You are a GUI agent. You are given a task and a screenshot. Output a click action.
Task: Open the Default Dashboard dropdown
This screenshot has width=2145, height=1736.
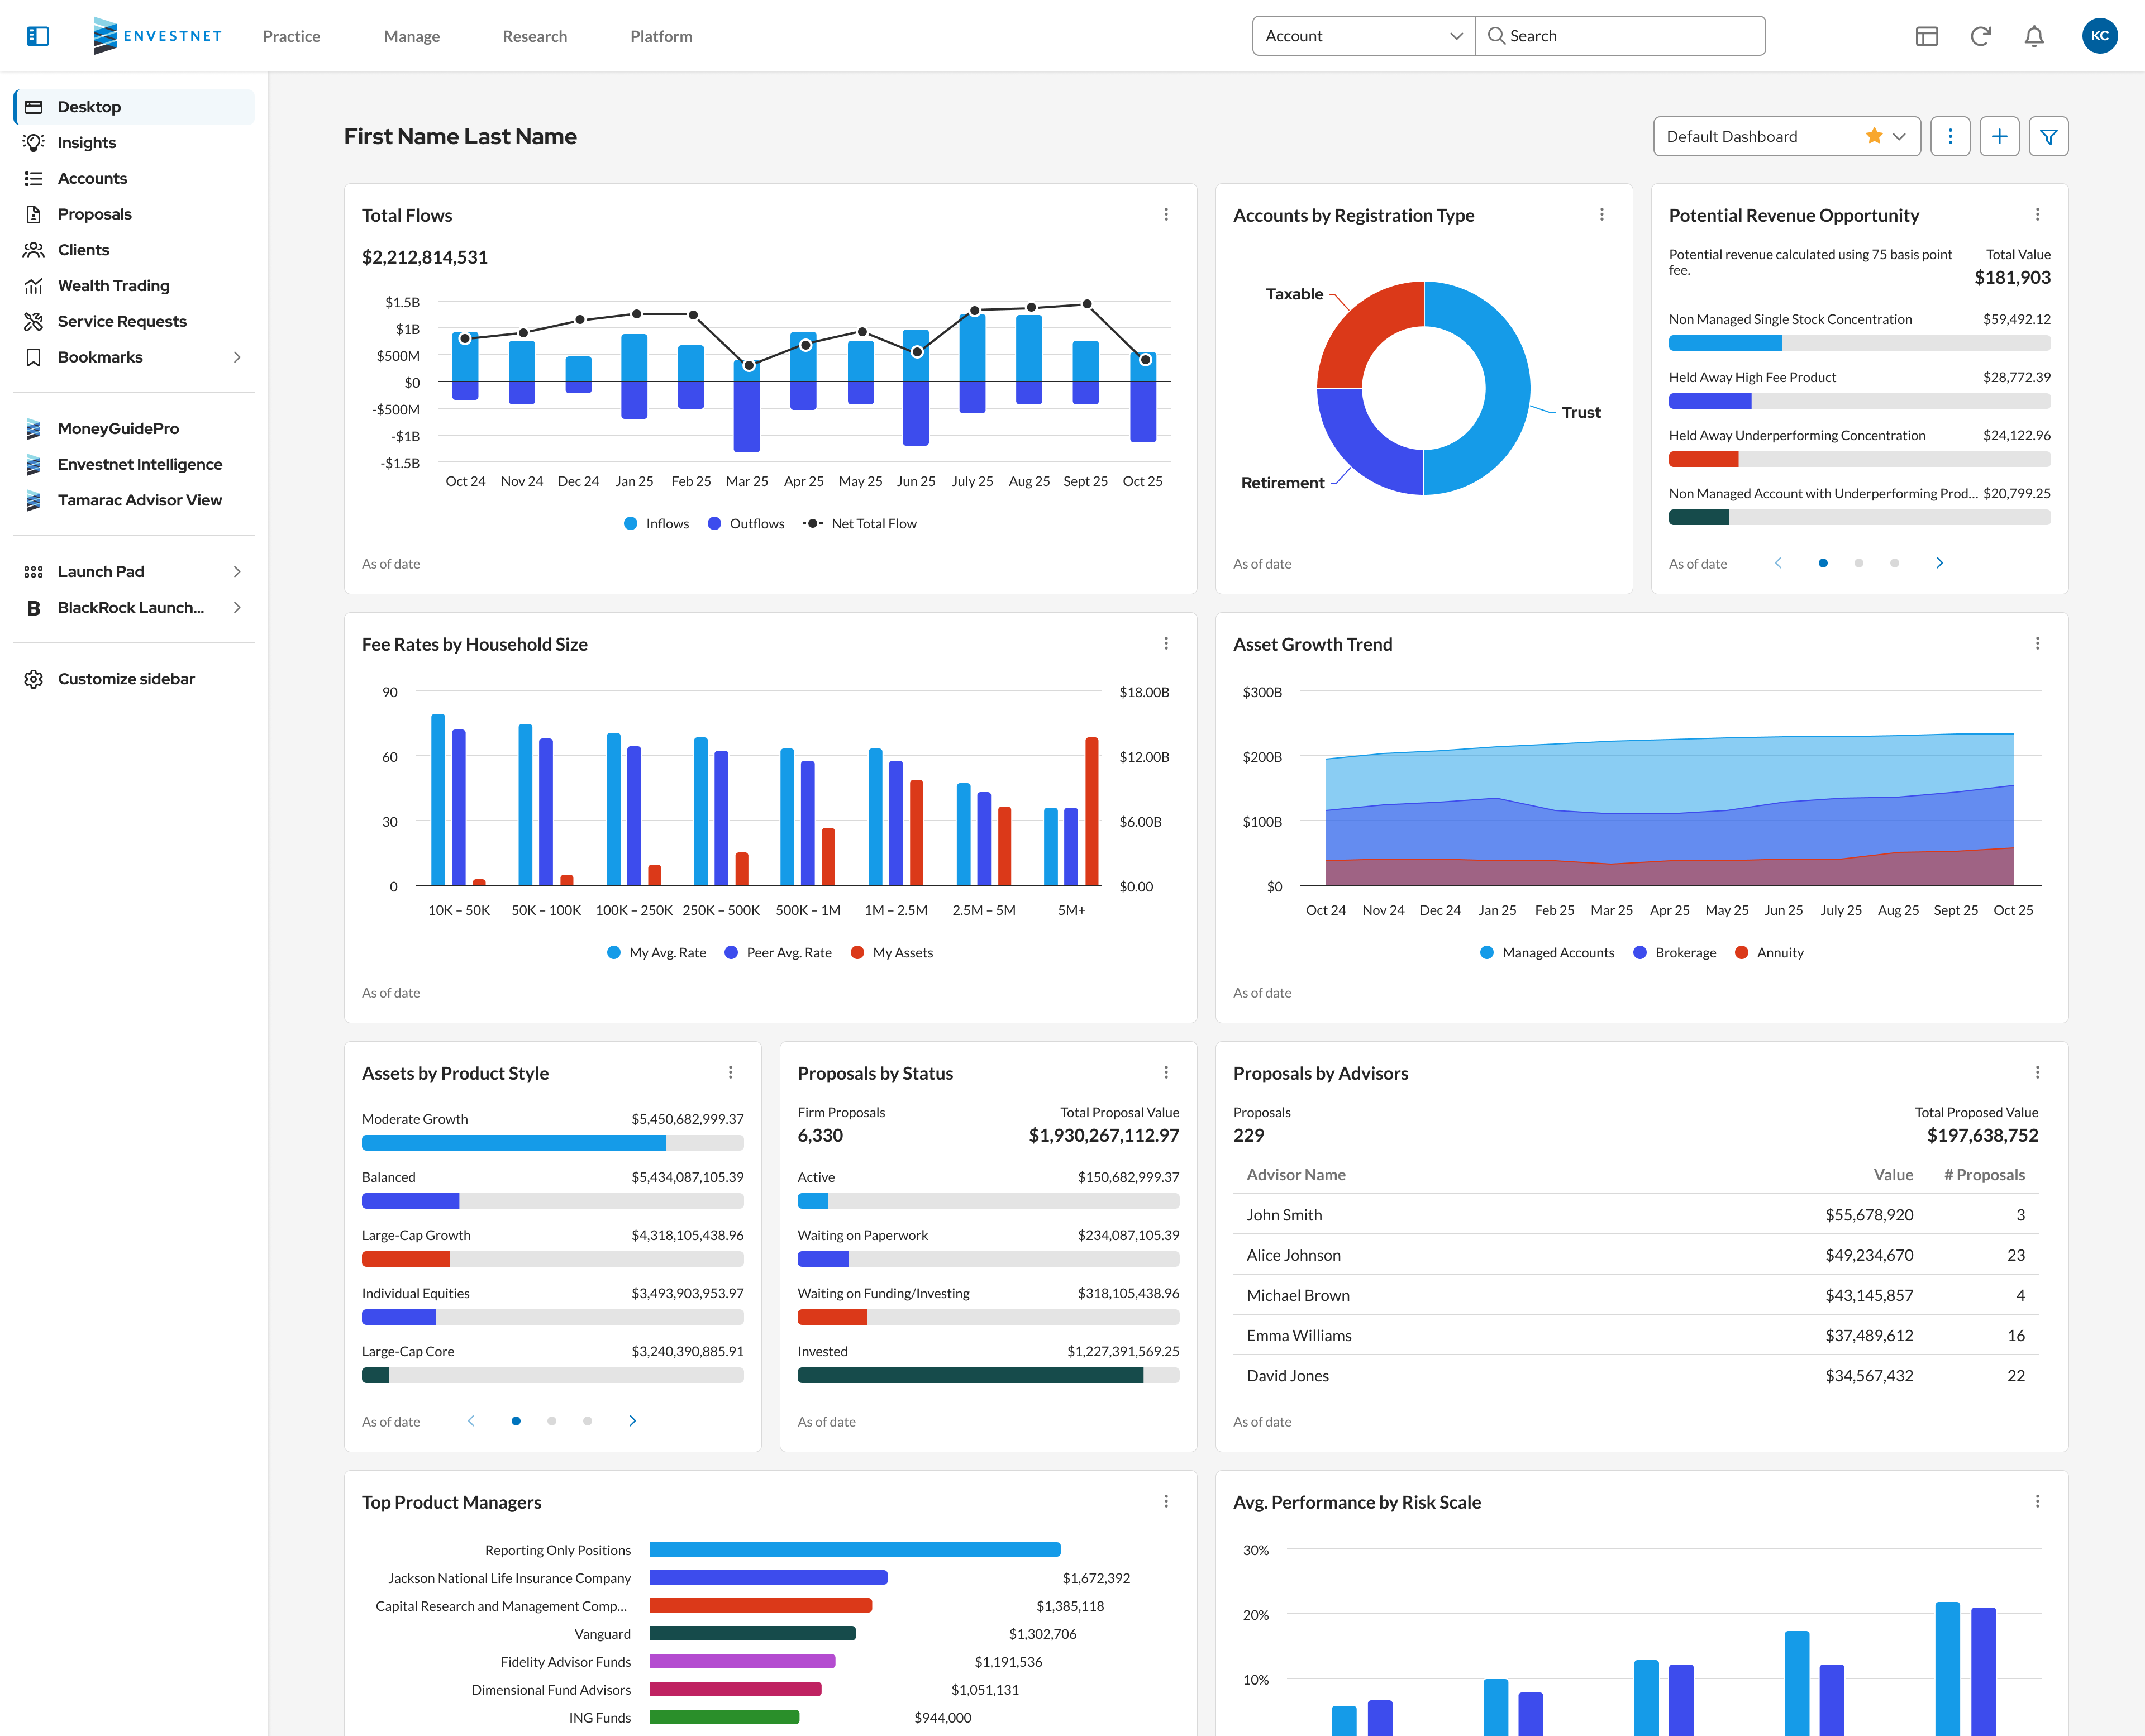(1786, 136)
